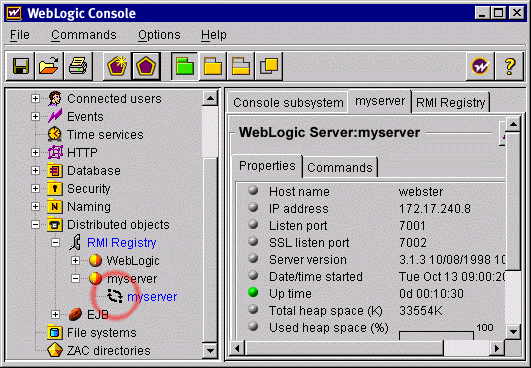
Task: Collapse the Distributed objects node
Action: 35,224
